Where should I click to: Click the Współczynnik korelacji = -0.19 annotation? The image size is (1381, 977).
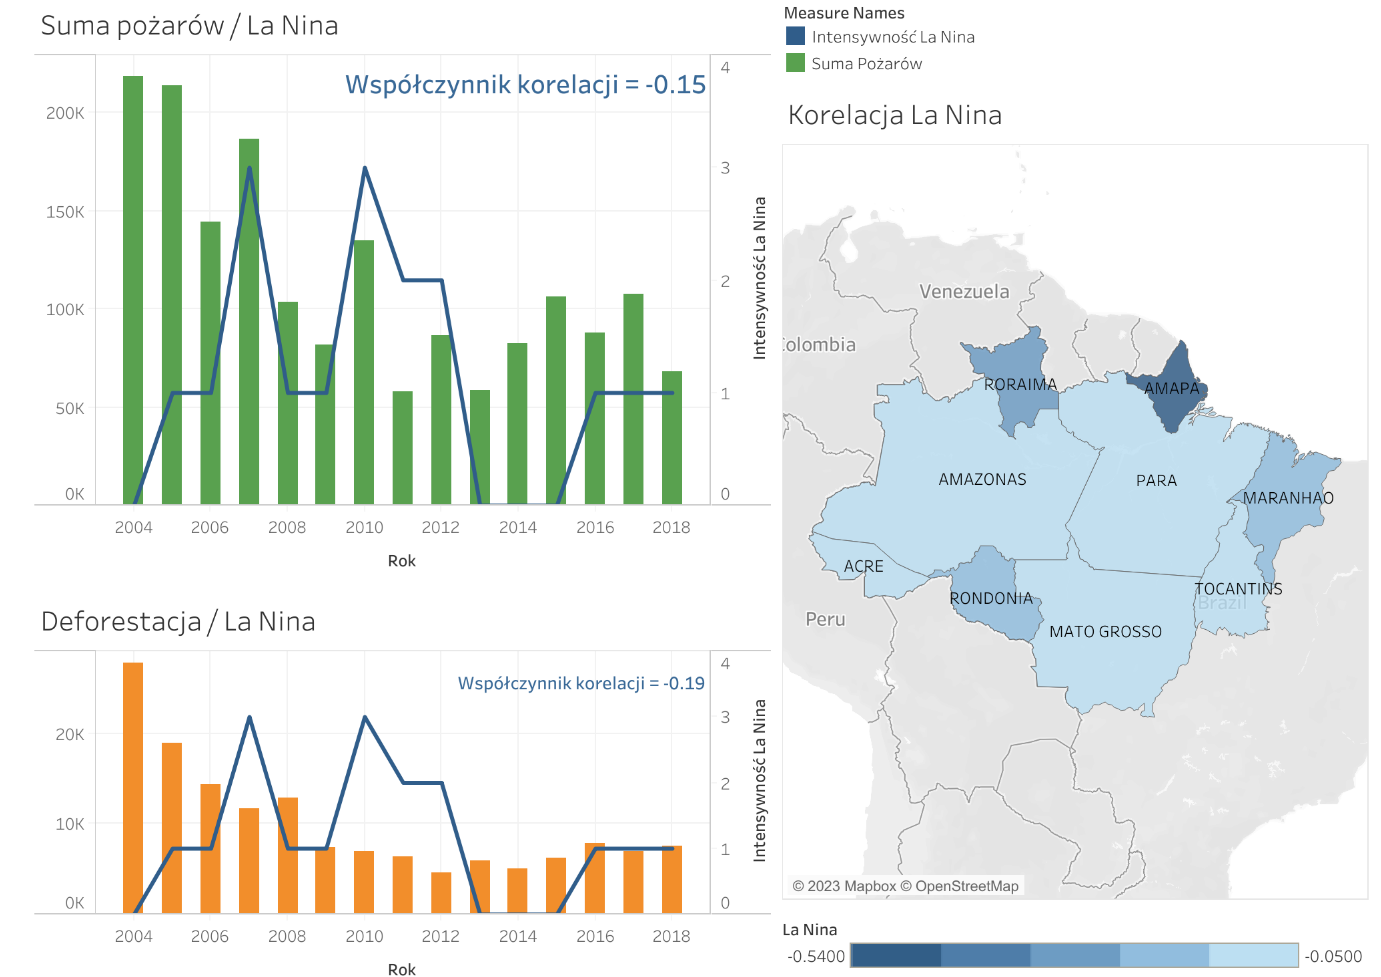tap(580, 684)
